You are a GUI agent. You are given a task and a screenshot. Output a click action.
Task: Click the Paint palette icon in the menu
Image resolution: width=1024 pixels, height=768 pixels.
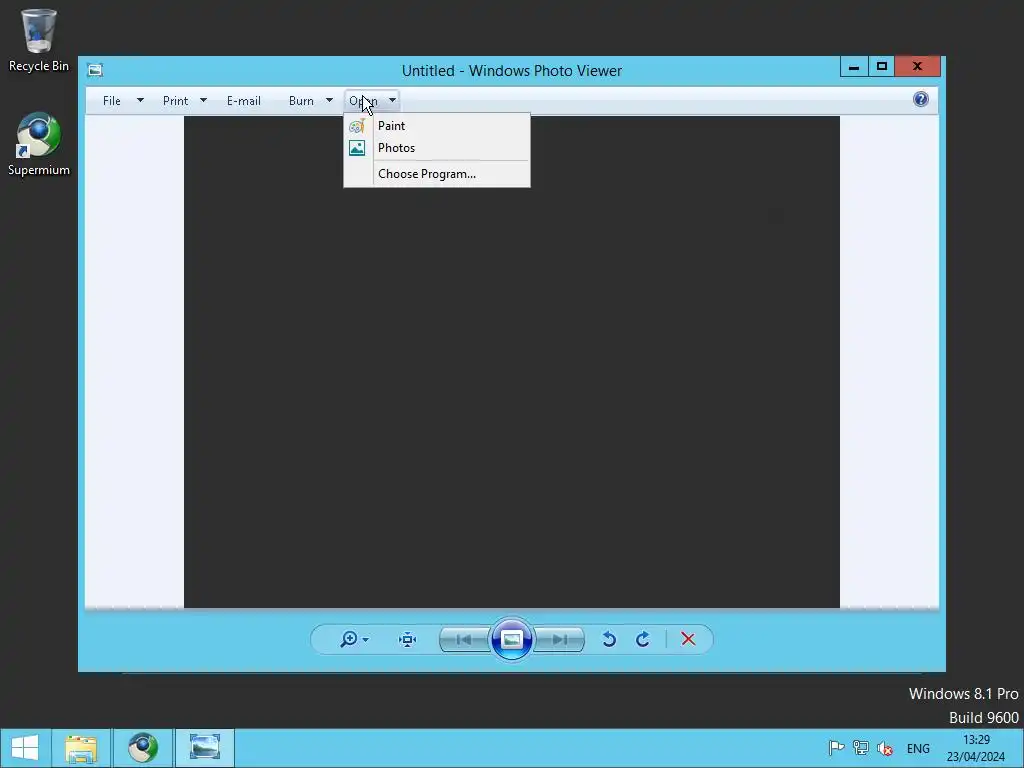357,126
